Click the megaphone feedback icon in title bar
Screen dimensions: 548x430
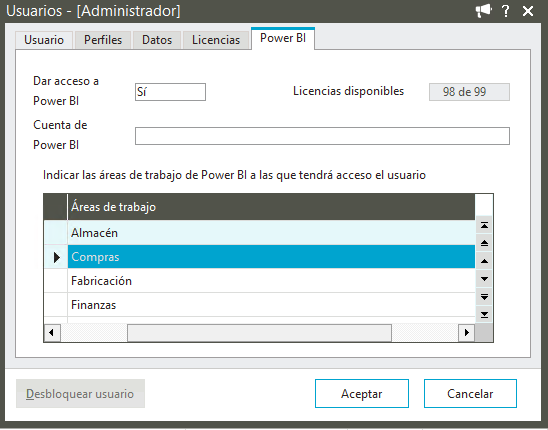click(484, 11)
